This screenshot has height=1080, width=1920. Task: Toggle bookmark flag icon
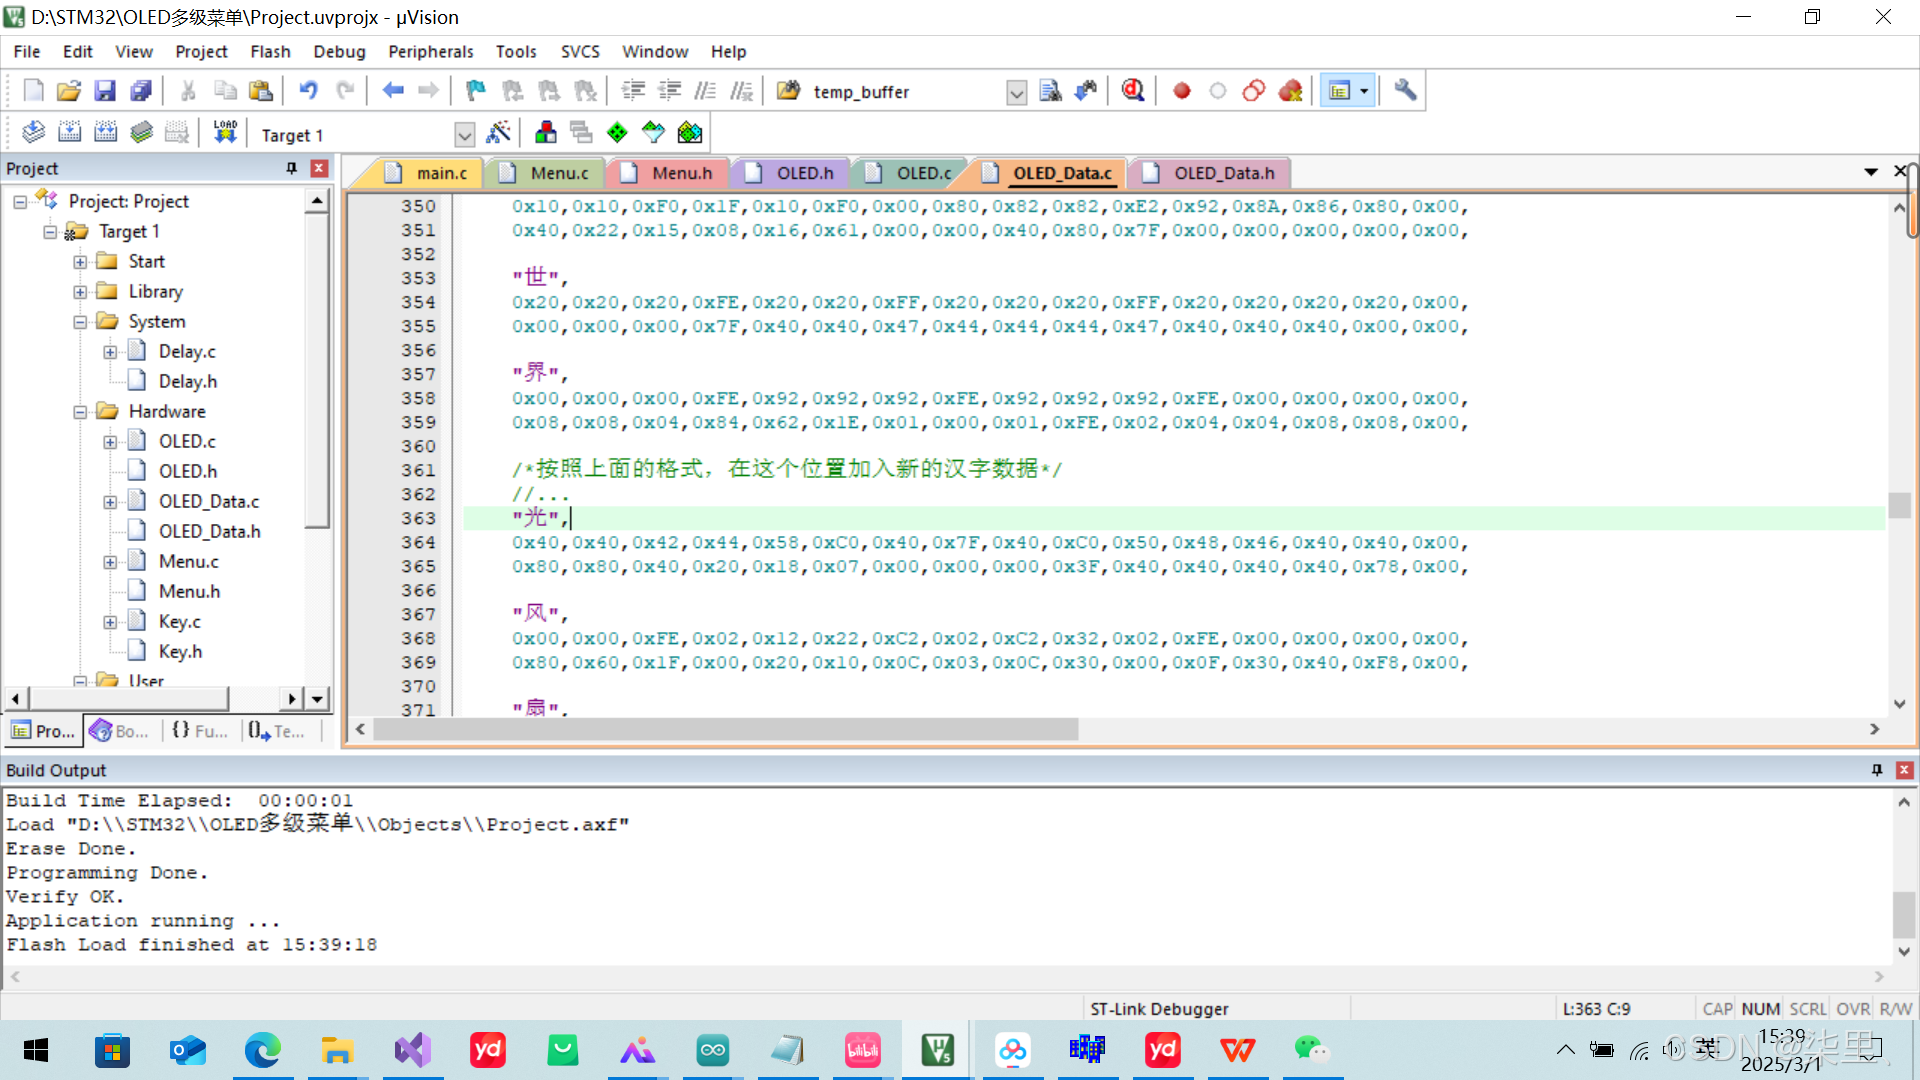pos(475,91)
